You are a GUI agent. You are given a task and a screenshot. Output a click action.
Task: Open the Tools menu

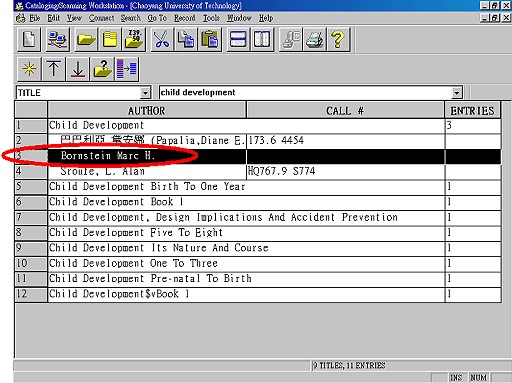click(x=211, y=18)
